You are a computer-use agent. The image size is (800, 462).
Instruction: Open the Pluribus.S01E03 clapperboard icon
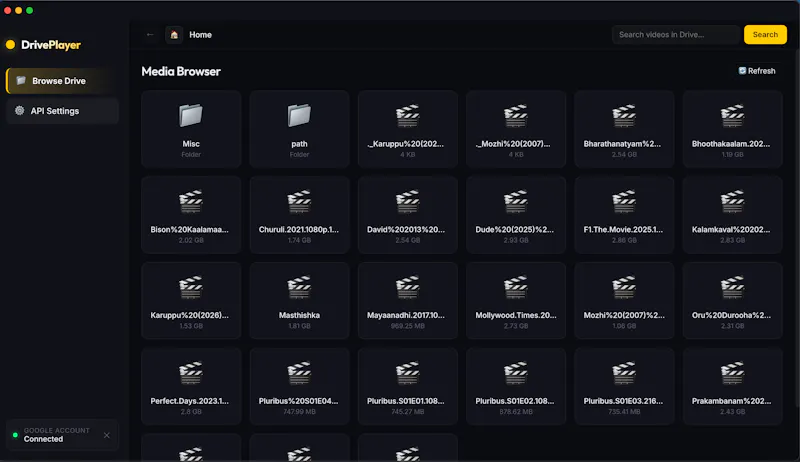[624, 373]
